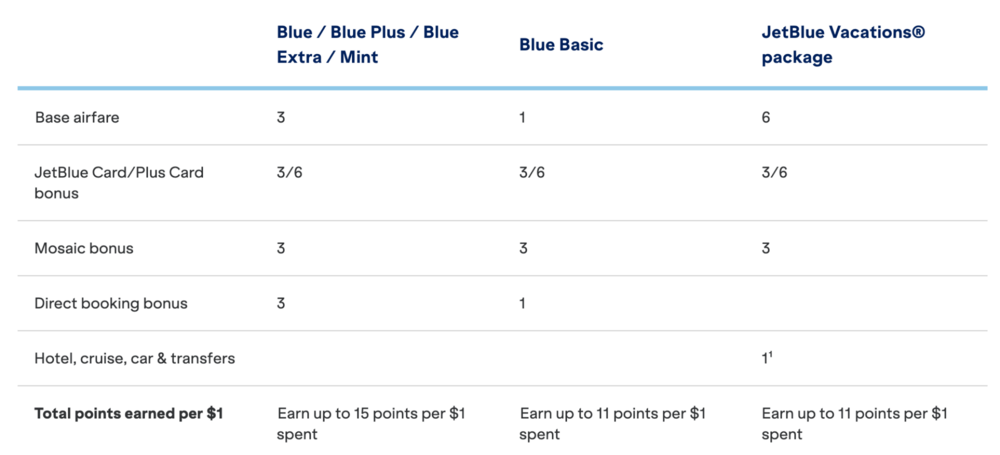Click the "JetBlue Vacations® package" column header
1000x455 pixels.
pos(843,45)
